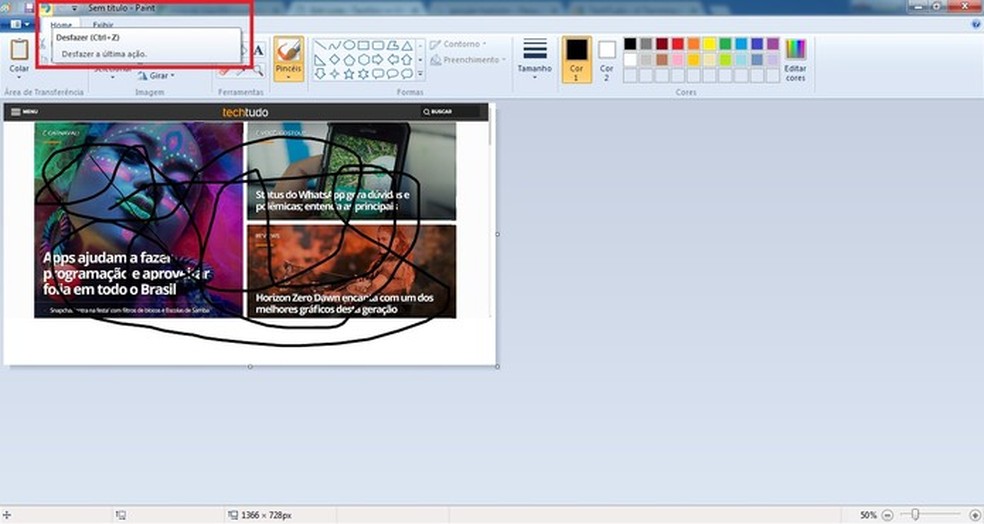Choose the Oval shape

point(349,45)
